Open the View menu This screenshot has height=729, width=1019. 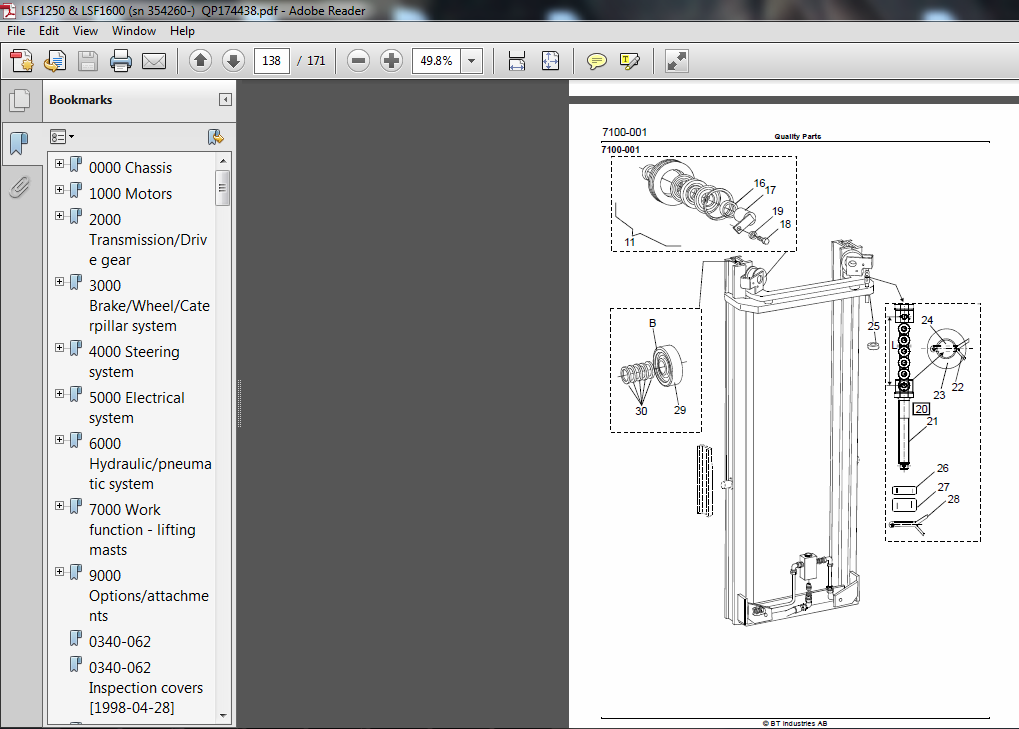(85, 31)
